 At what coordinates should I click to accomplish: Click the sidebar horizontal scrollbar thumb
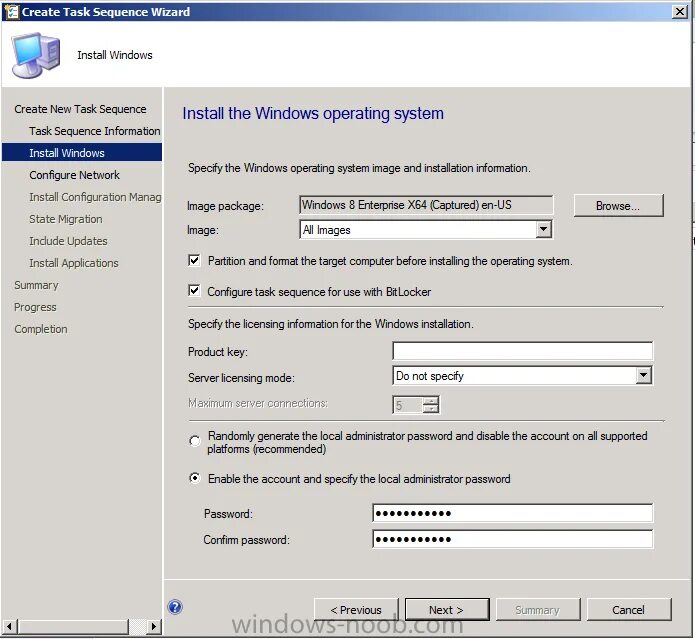point(73,626)
